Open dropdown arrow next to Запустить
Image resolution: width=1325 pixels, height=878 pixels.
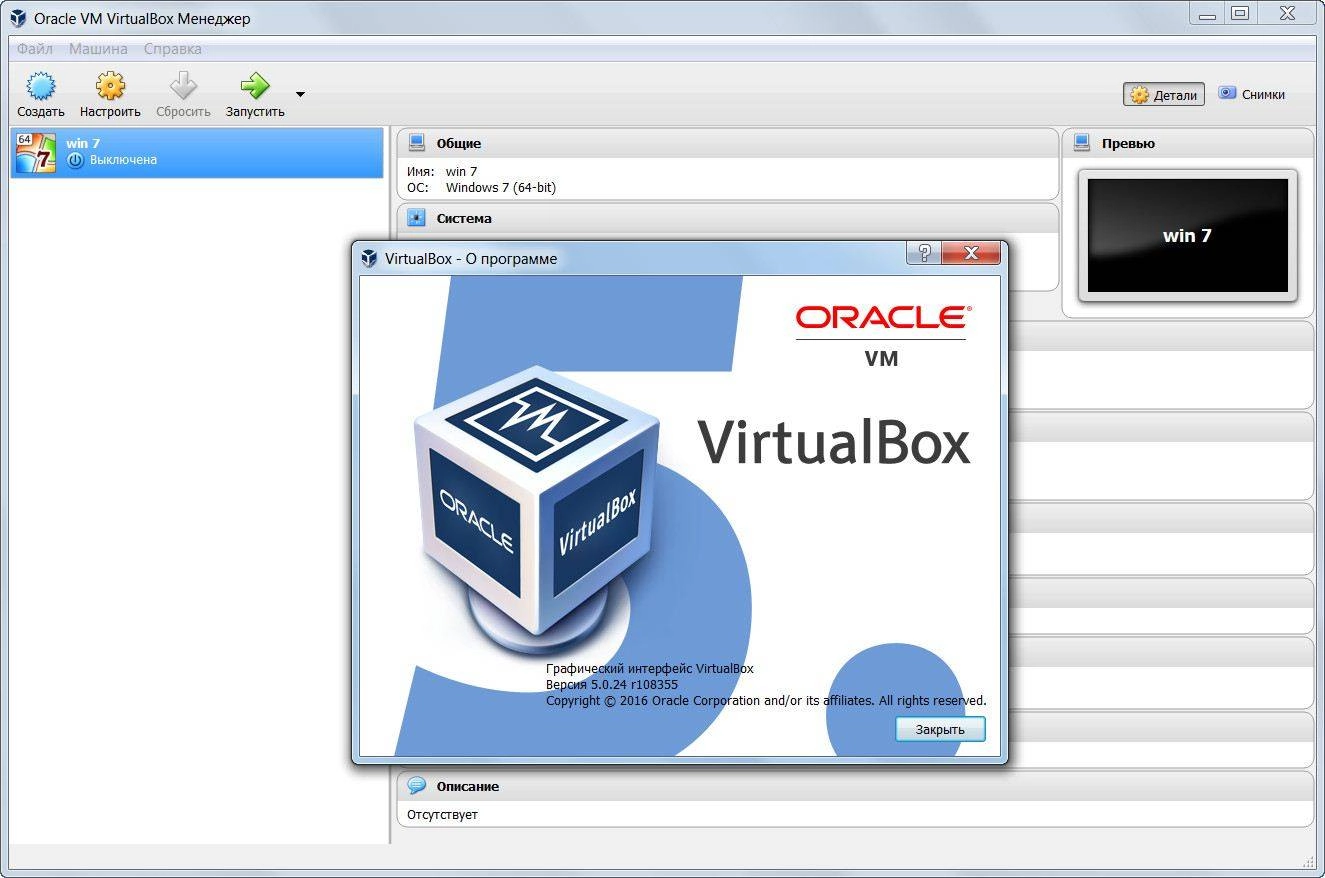point(300,95)
